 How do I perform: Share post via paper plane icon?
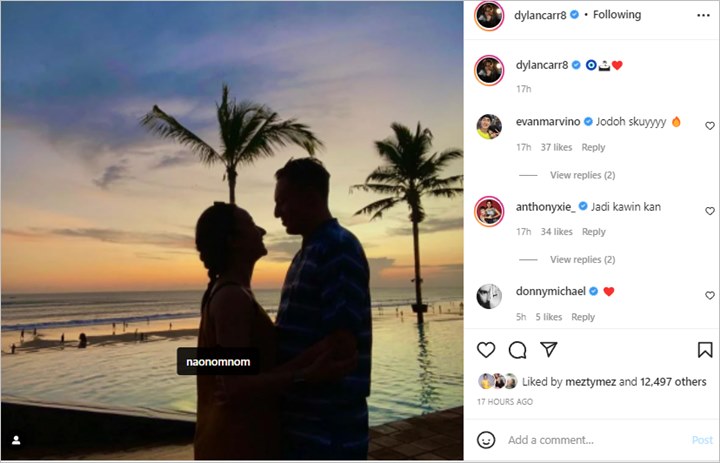pos(549,350)
